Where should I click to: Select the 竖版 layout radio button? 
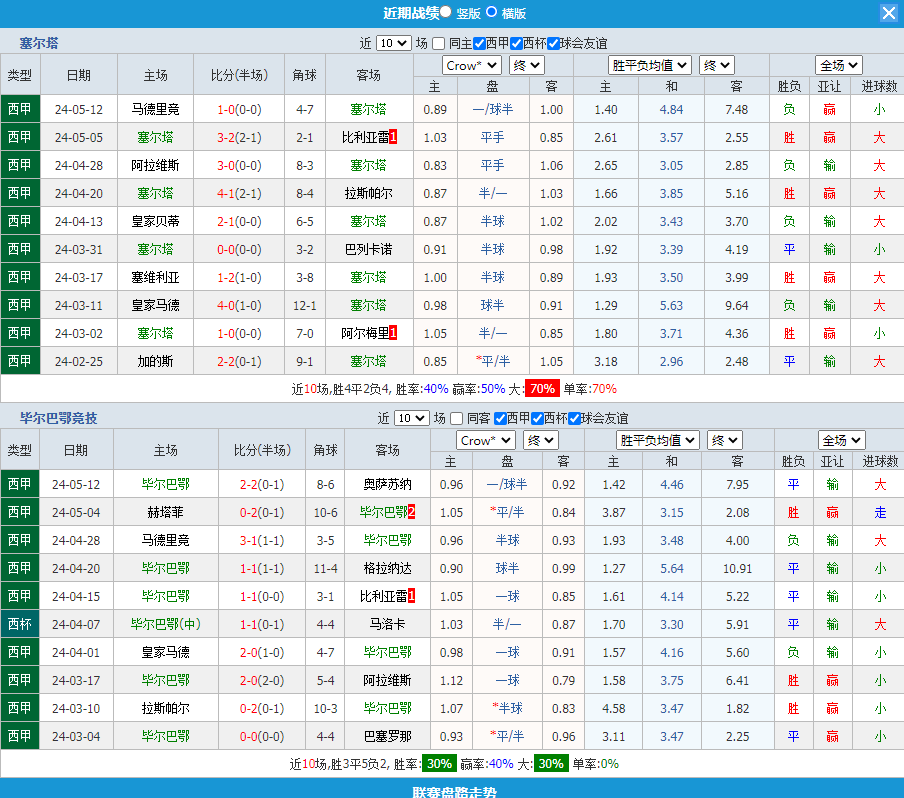[446, 12]
